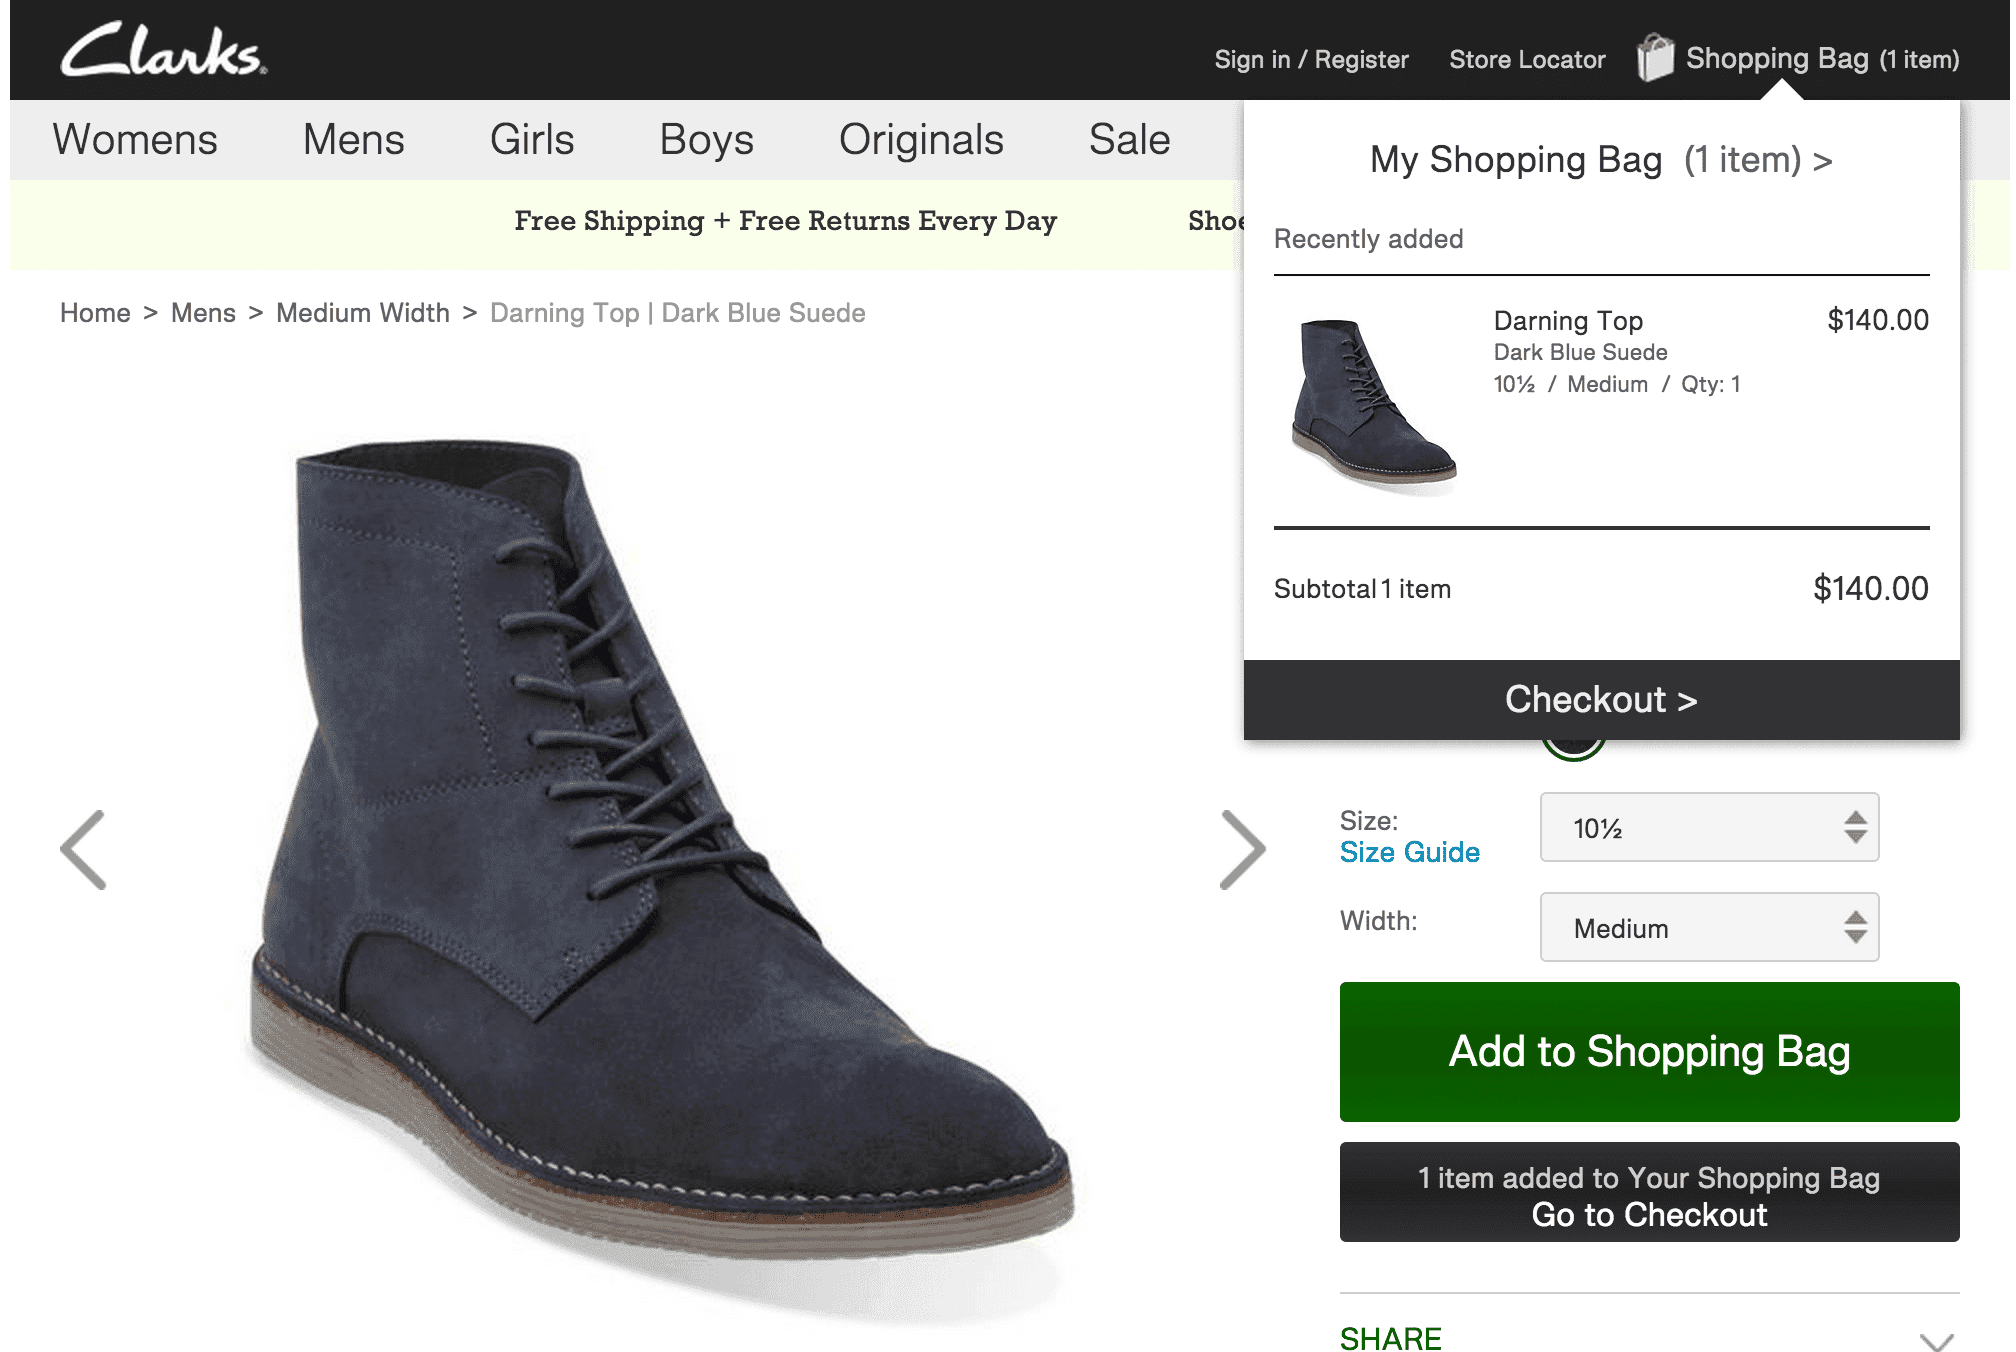Click the Size stepper arrows
Image resolution: width=2016 pixels, height=1352 pixels.
[x=1856, y=828]
